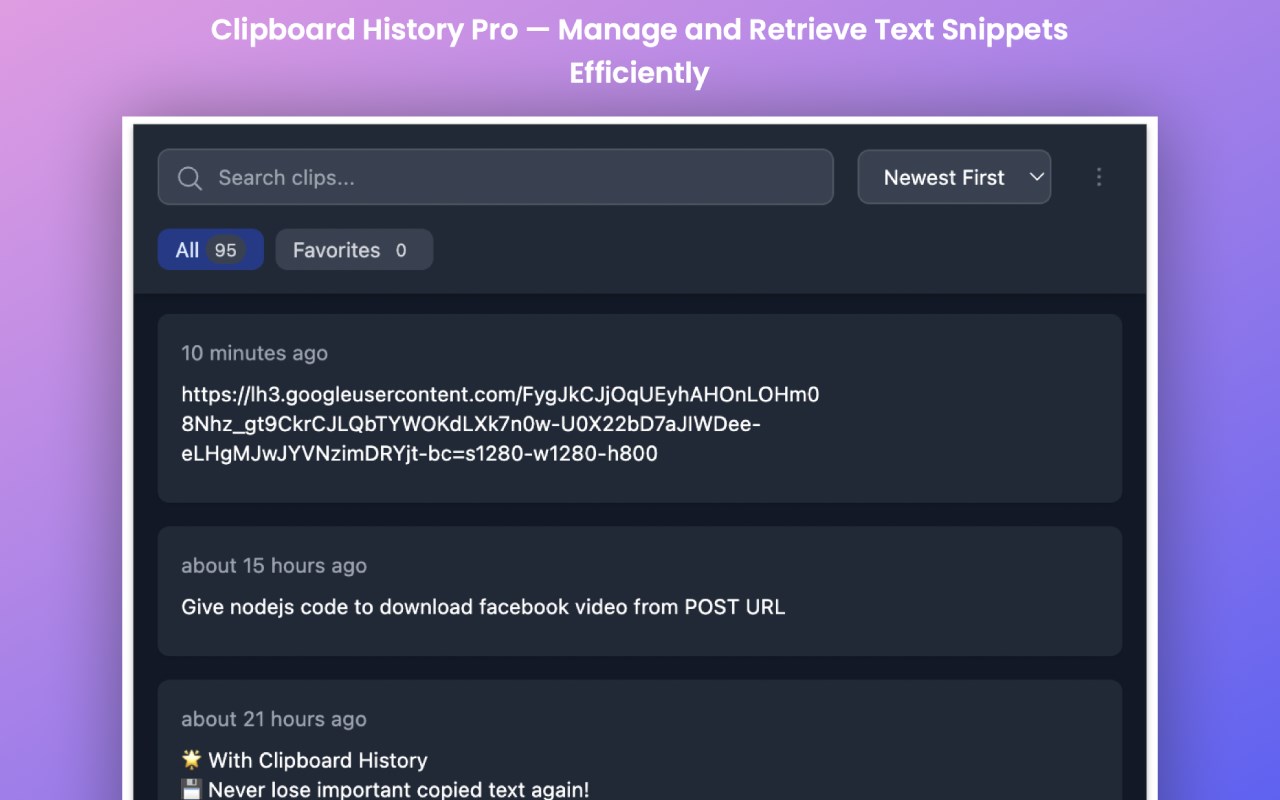Click the about 21 hours ago timestamp

274,719
